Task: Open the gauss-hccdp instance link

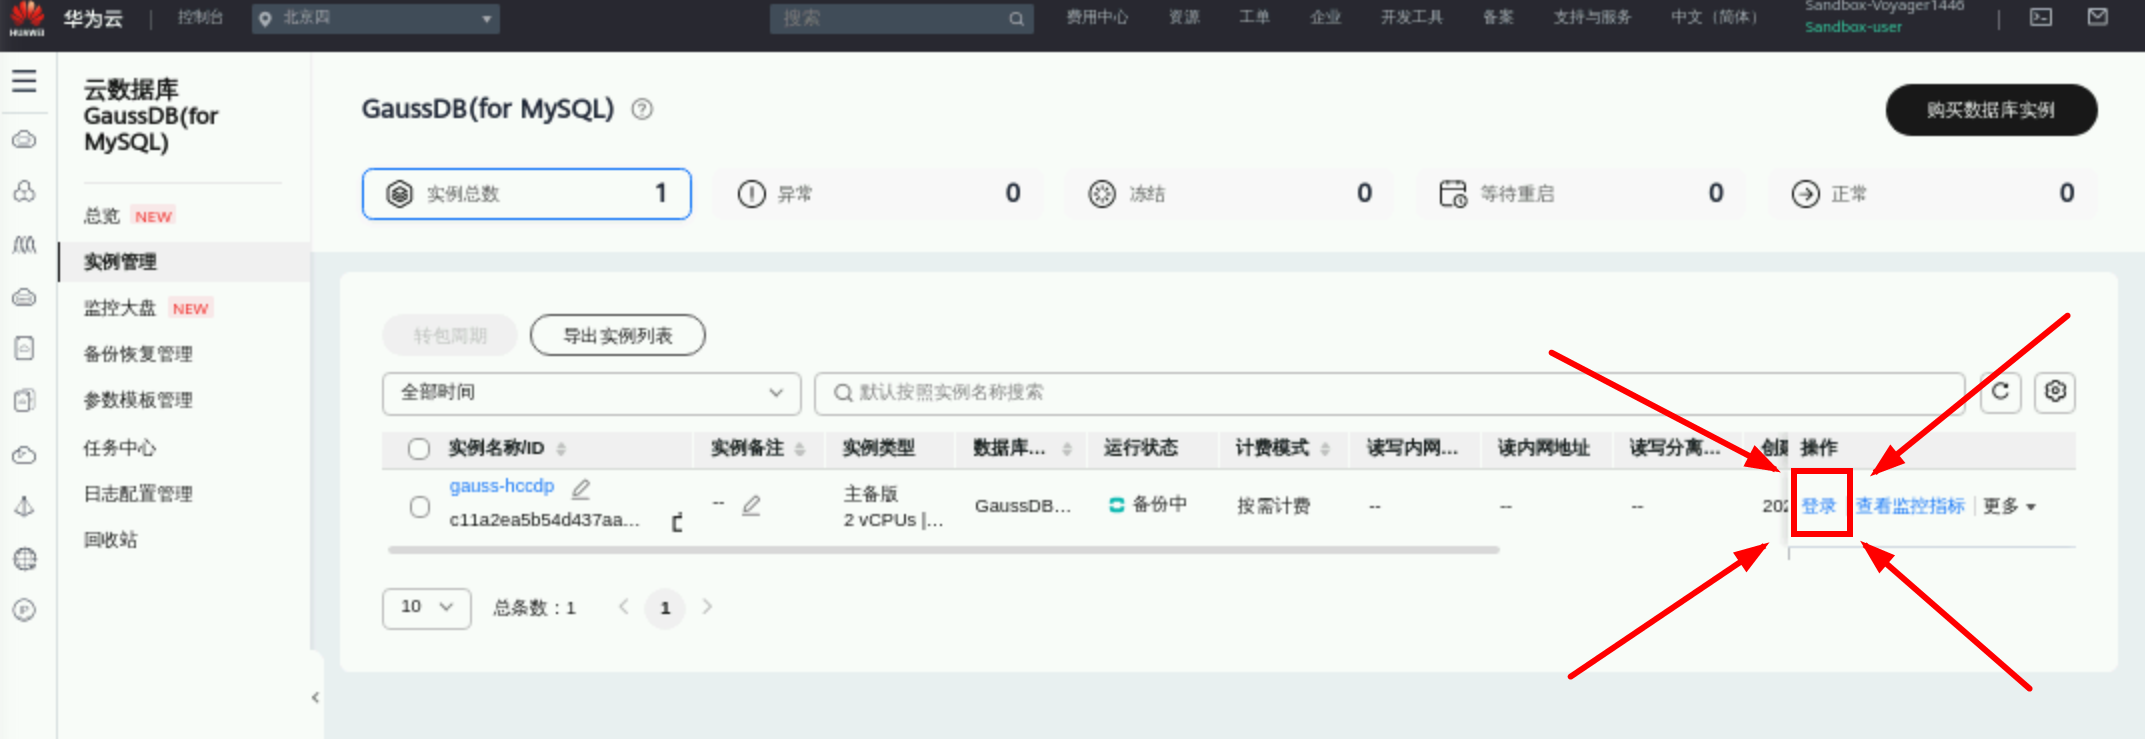Action: [x=502, y=486]
